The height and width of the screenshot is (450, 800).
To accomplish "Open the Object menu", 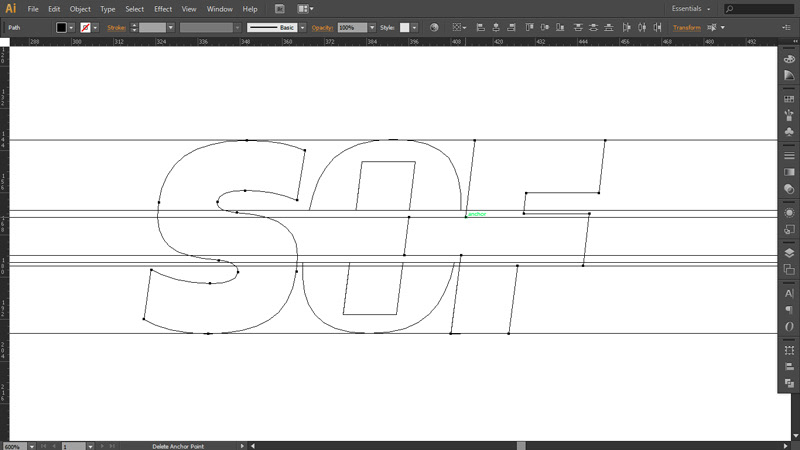I will [x=81, y=8].
